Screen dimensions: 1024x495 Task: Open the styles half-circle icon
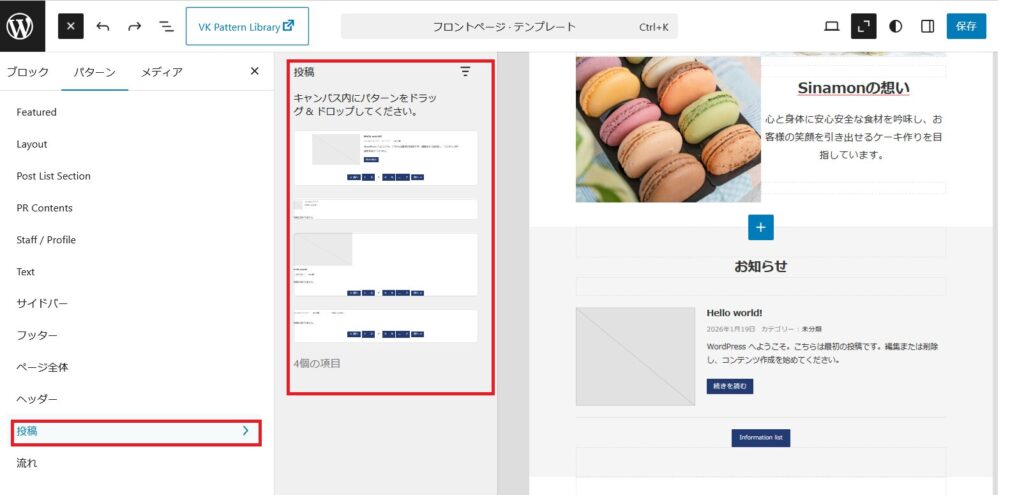pos(895,27)
